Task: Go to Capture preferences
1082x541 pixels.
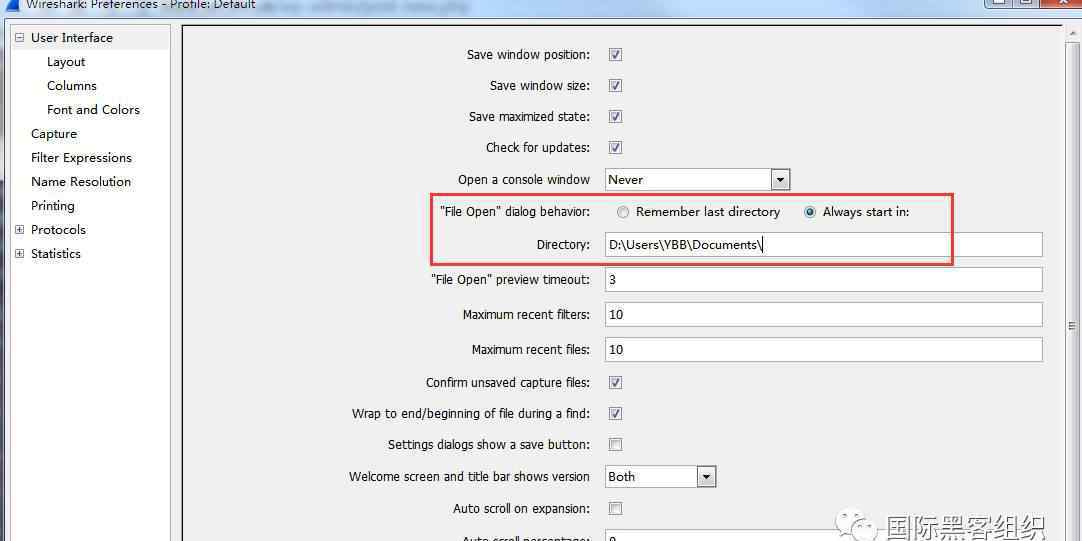Action: tap(54, 134)
